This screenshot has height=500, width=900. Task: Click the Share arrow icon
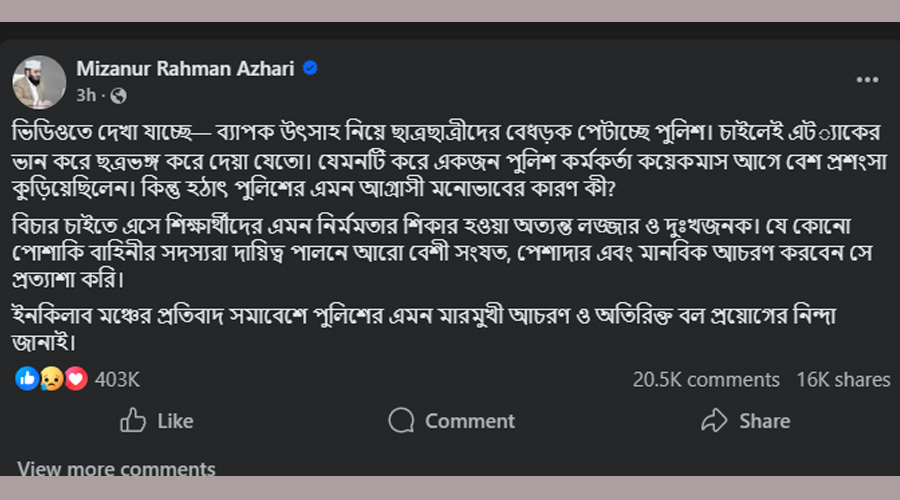click(714, 420)
